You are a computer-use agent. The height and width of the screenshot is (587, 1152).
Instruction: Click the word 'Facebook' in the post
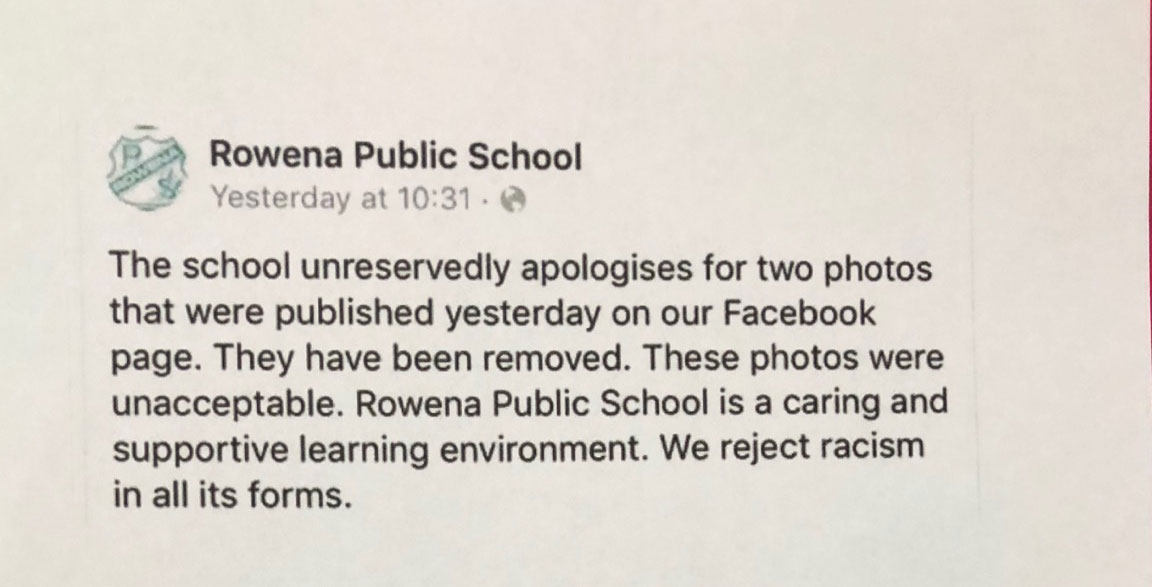click(799, 313)
